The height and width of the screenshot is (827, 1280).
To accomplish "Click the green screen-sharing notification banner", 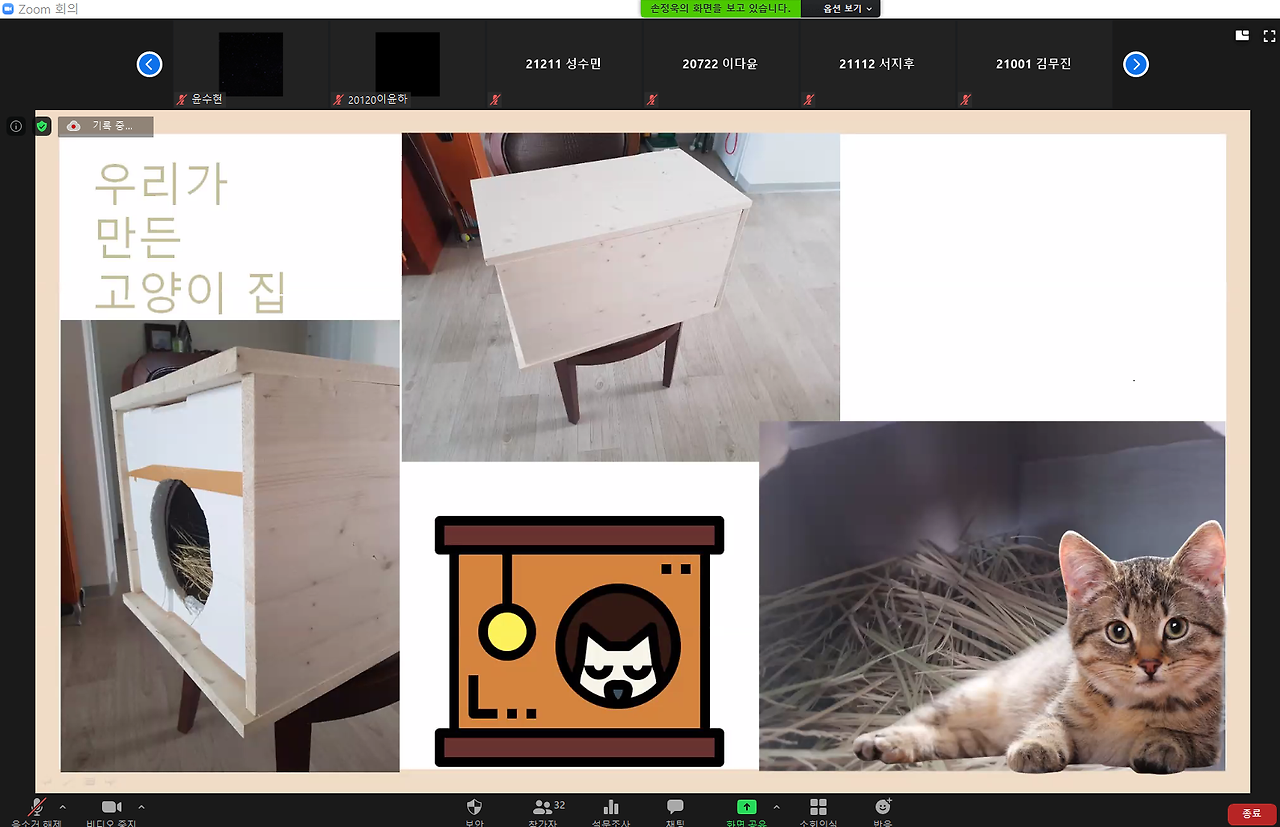I will click(x=720, y=8).
